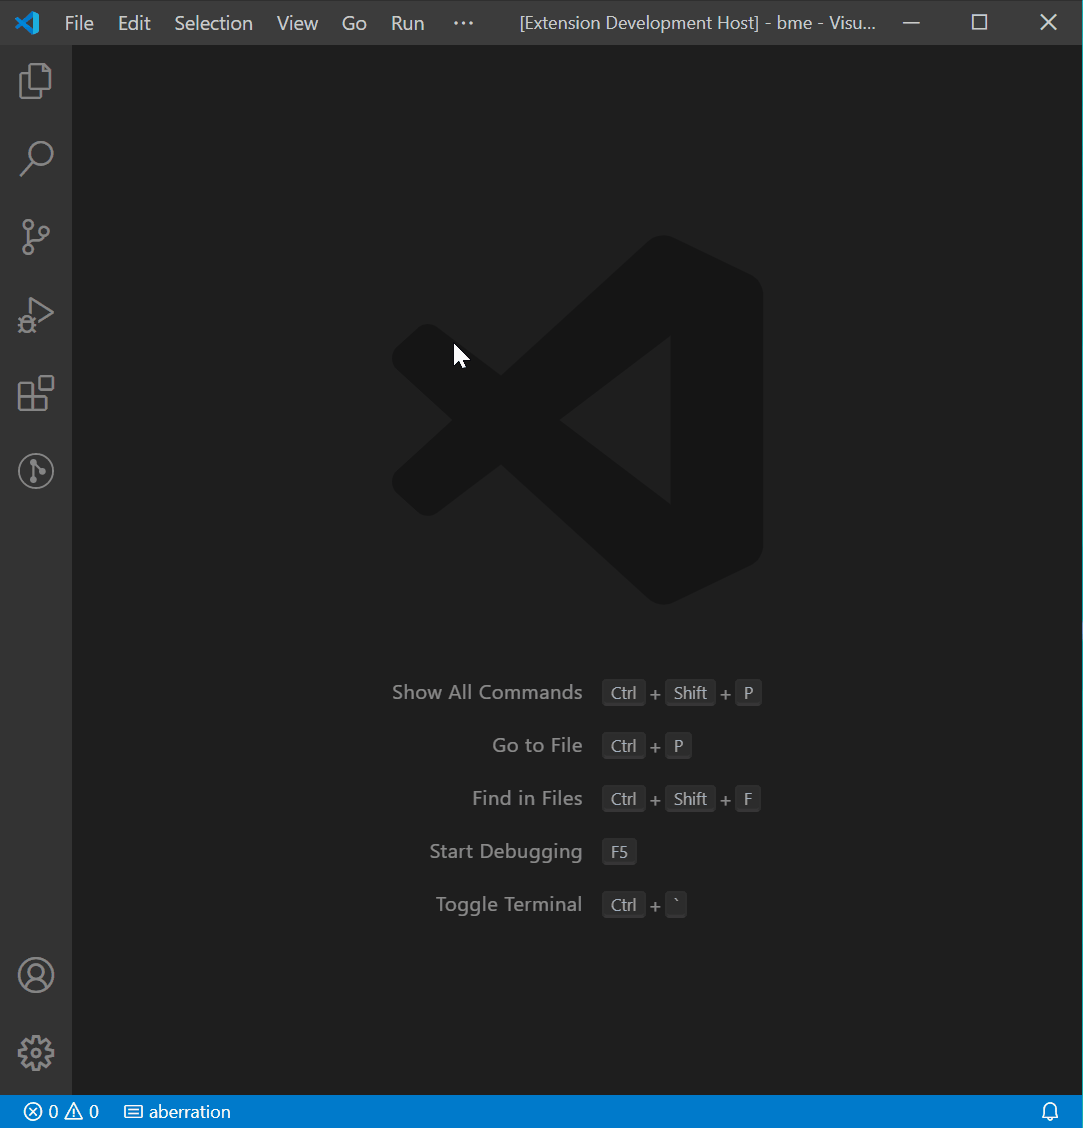Click the VS Code logo in title bar
1083x1128 pixels.
[27, 23]
